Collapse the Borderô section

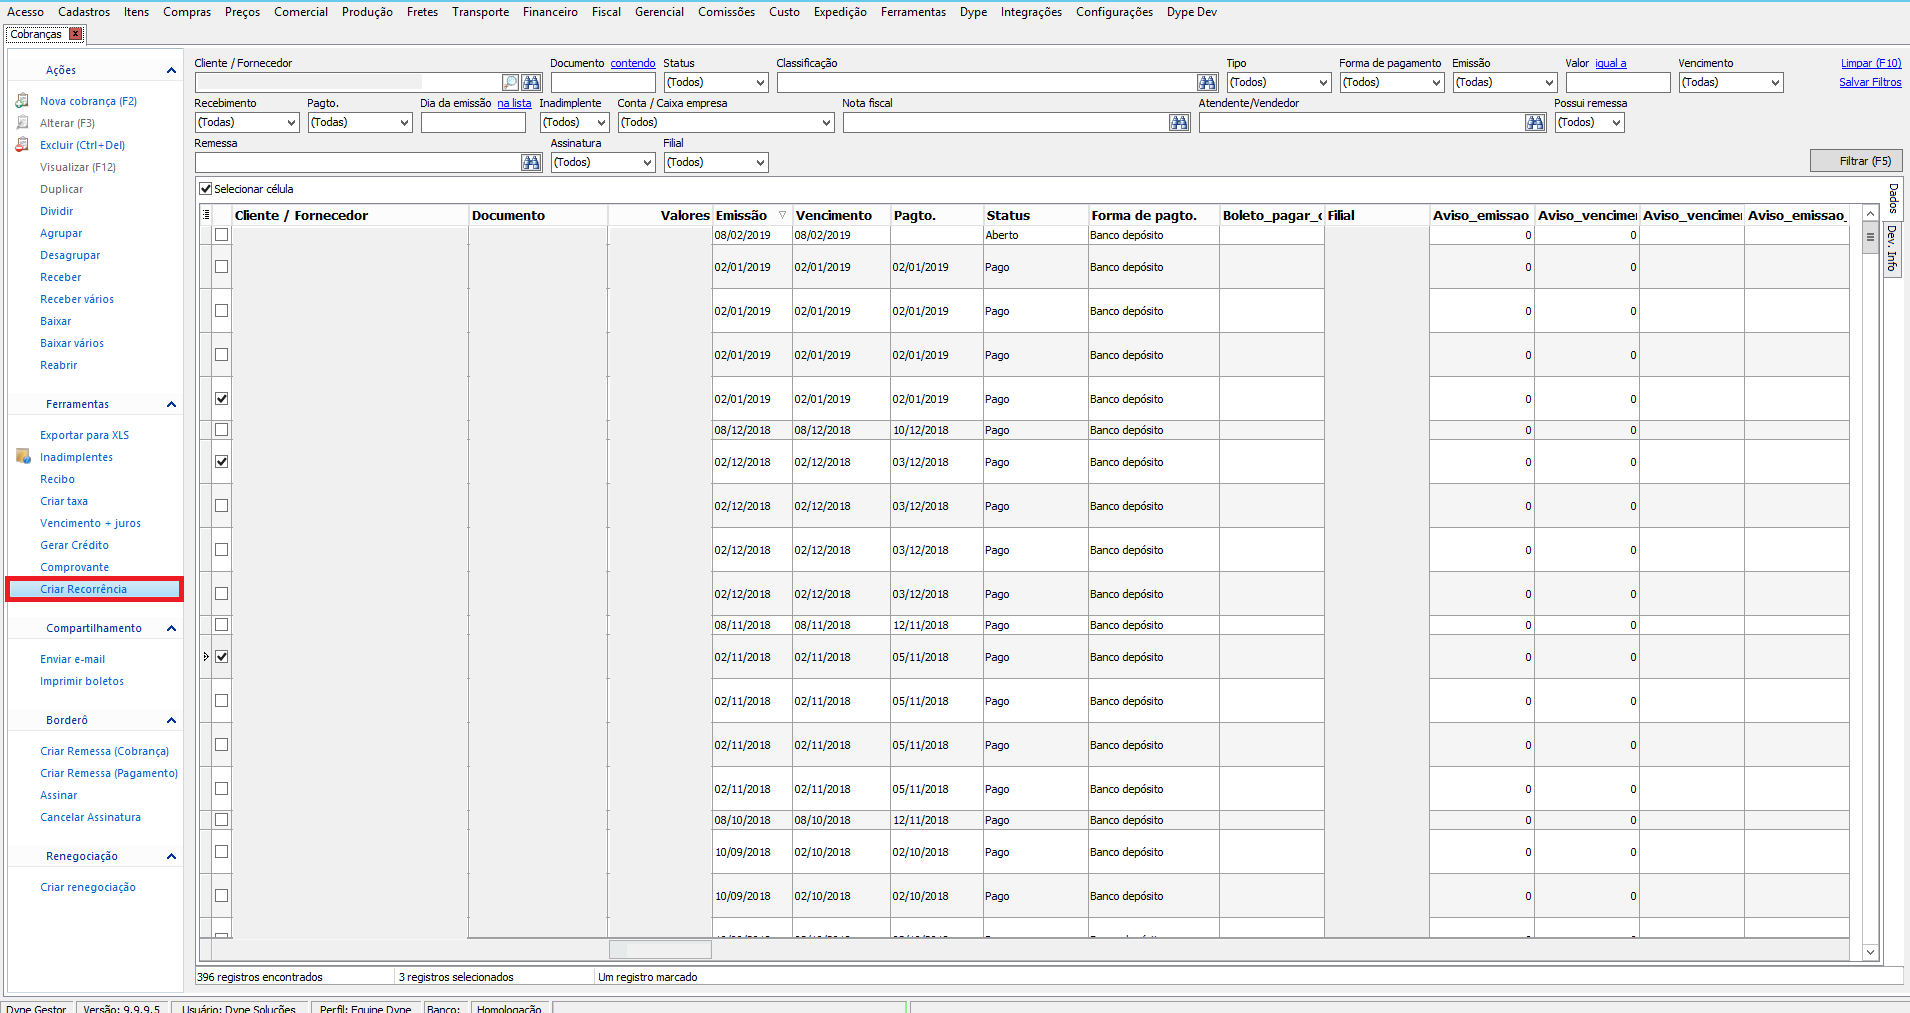pyautogui.click(x=171, y=720)
